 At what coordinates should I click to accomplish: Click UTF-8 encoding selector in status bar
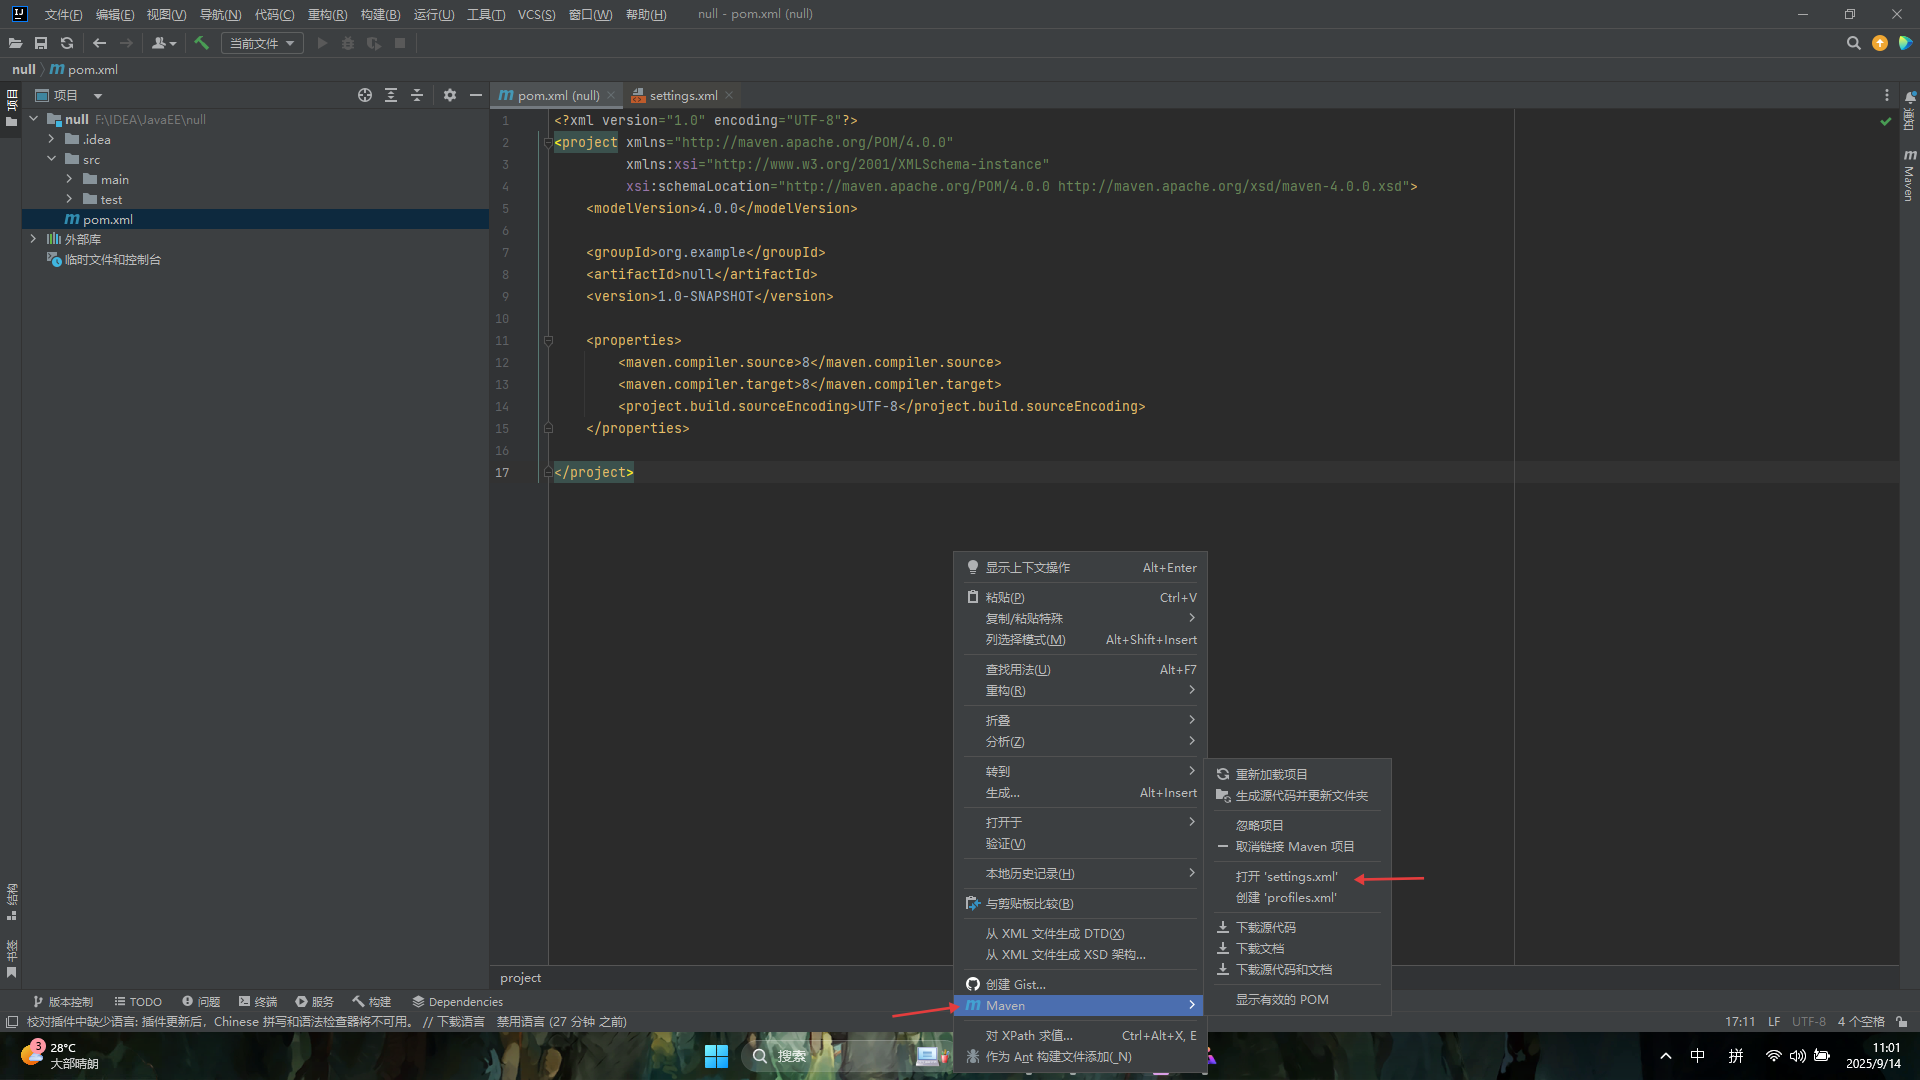coord(1808,1021)
